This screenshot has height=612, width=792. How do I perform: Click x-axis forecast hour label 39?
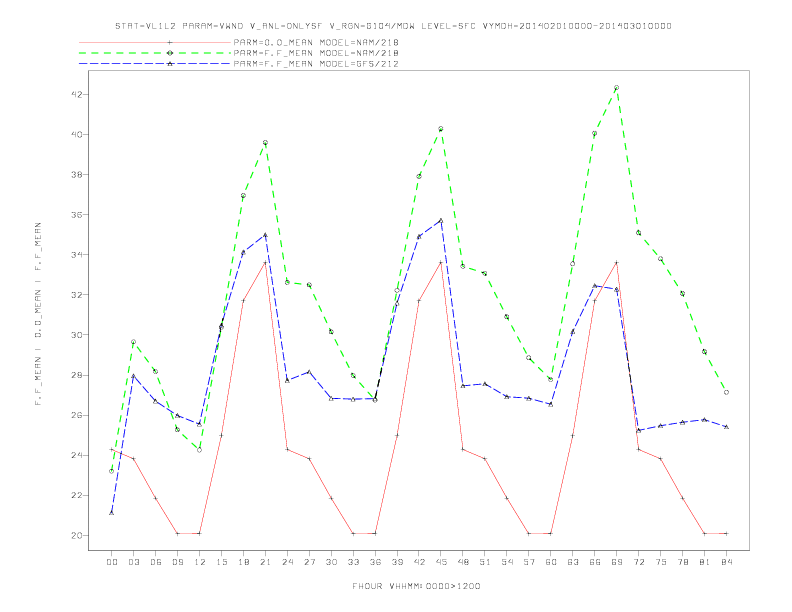[397, 562]
